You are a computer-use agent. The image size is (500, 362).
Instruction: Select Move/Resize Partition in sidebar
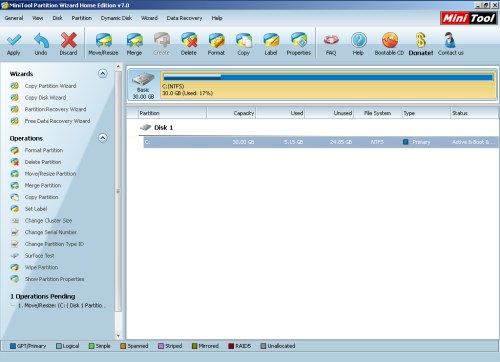pyautogui.click(x=50, y=174)
